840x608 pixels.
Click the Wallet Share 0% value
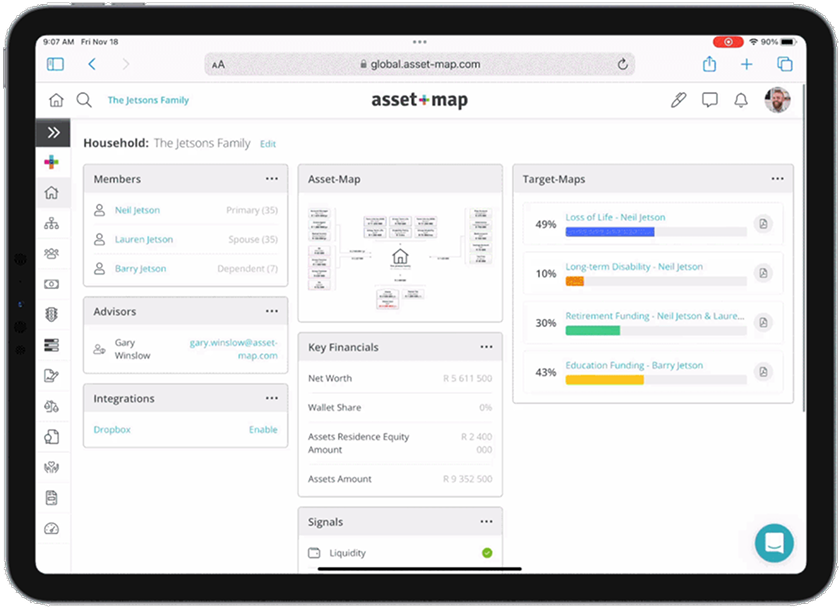(x=485, y=408)
